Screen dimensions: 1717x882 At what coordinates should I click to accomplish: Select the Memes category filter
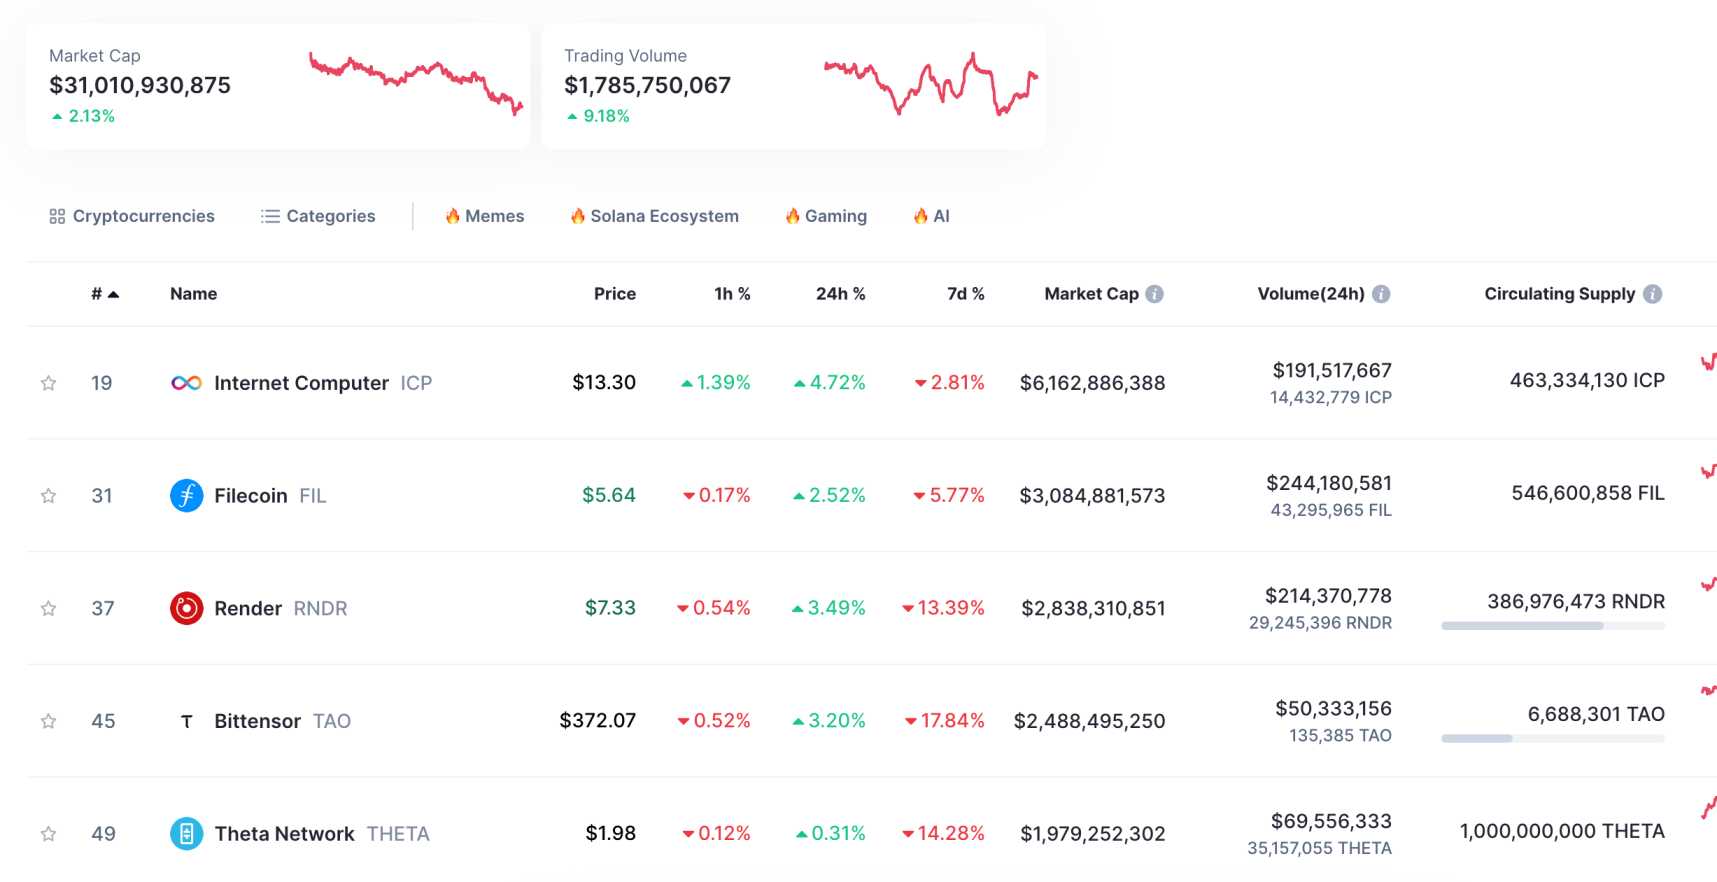click(x=485, y=216)
